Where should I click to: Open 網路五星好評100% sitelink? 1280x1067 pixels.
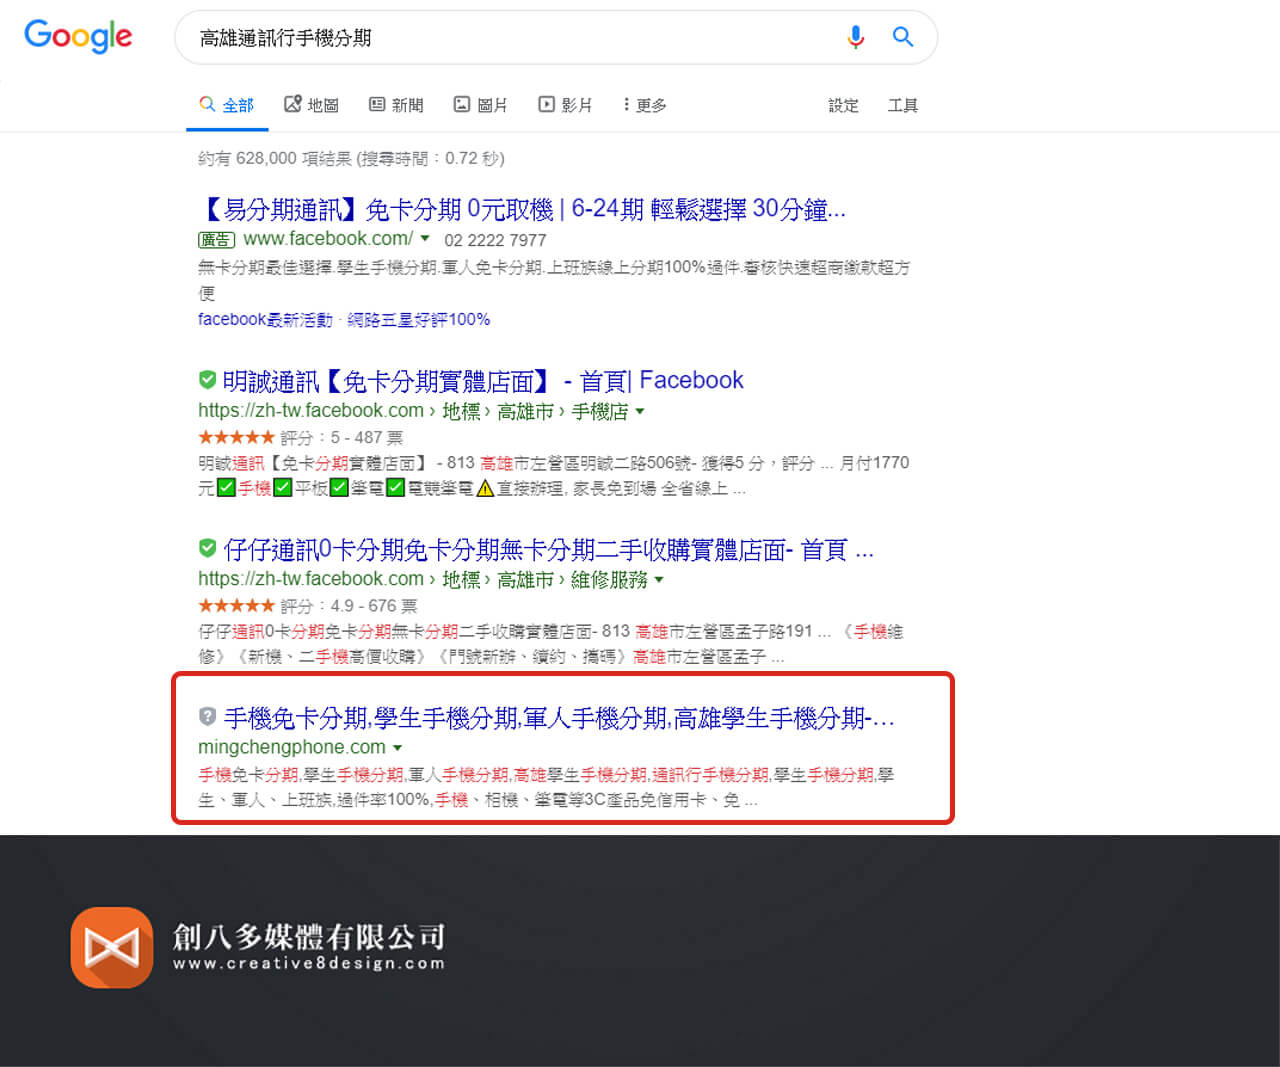(x=418, y=319)
